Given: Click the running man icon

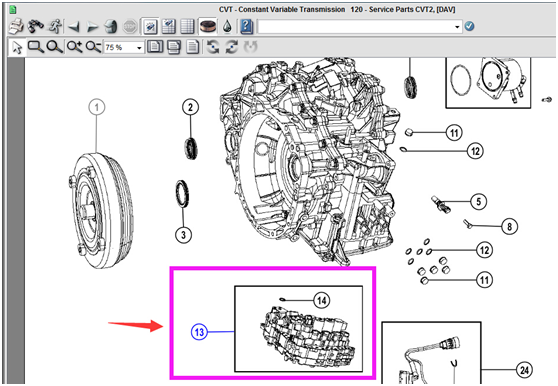Looking at the screenshot, I should click(55, 26).
